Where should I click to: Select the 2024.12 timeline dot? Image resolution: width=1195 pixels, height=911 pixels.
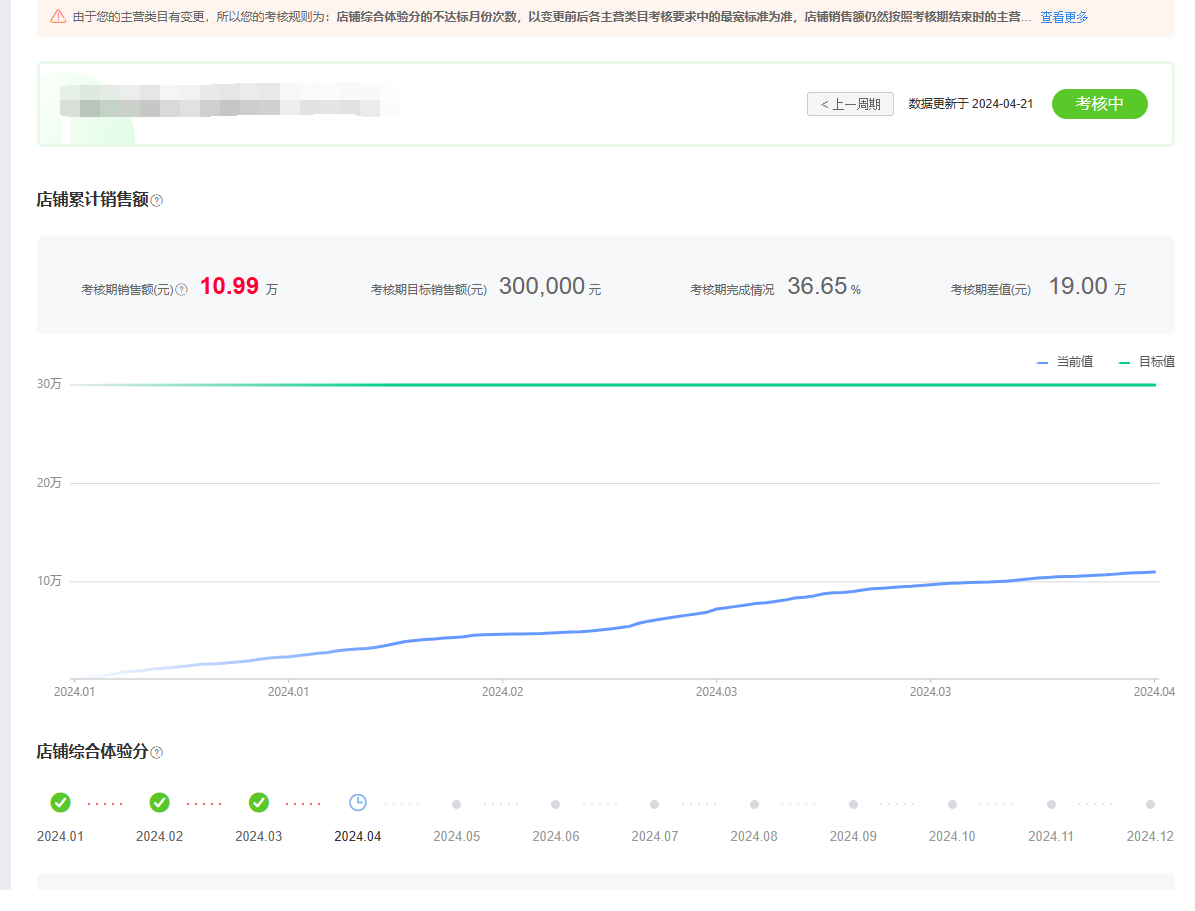(1150, 804)
